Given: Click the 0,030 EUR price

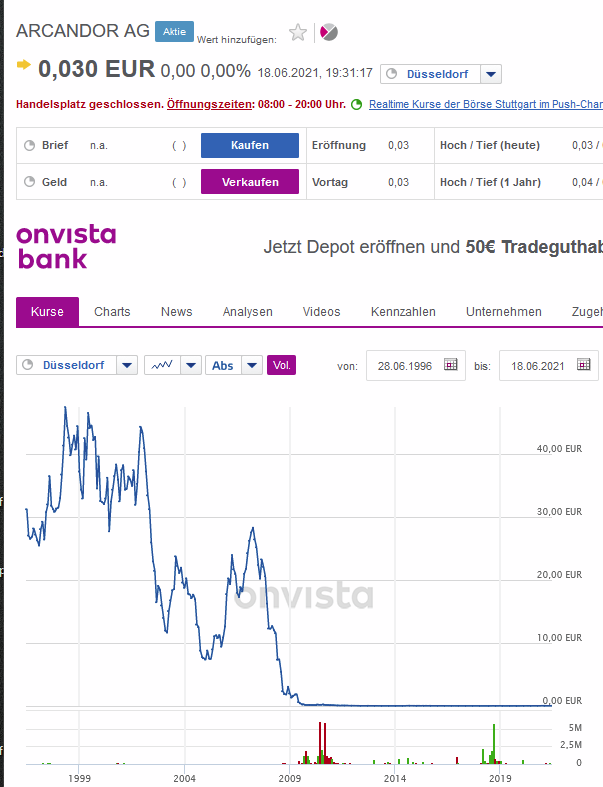Looking at the screenshot, I should (x=96, y=69).
